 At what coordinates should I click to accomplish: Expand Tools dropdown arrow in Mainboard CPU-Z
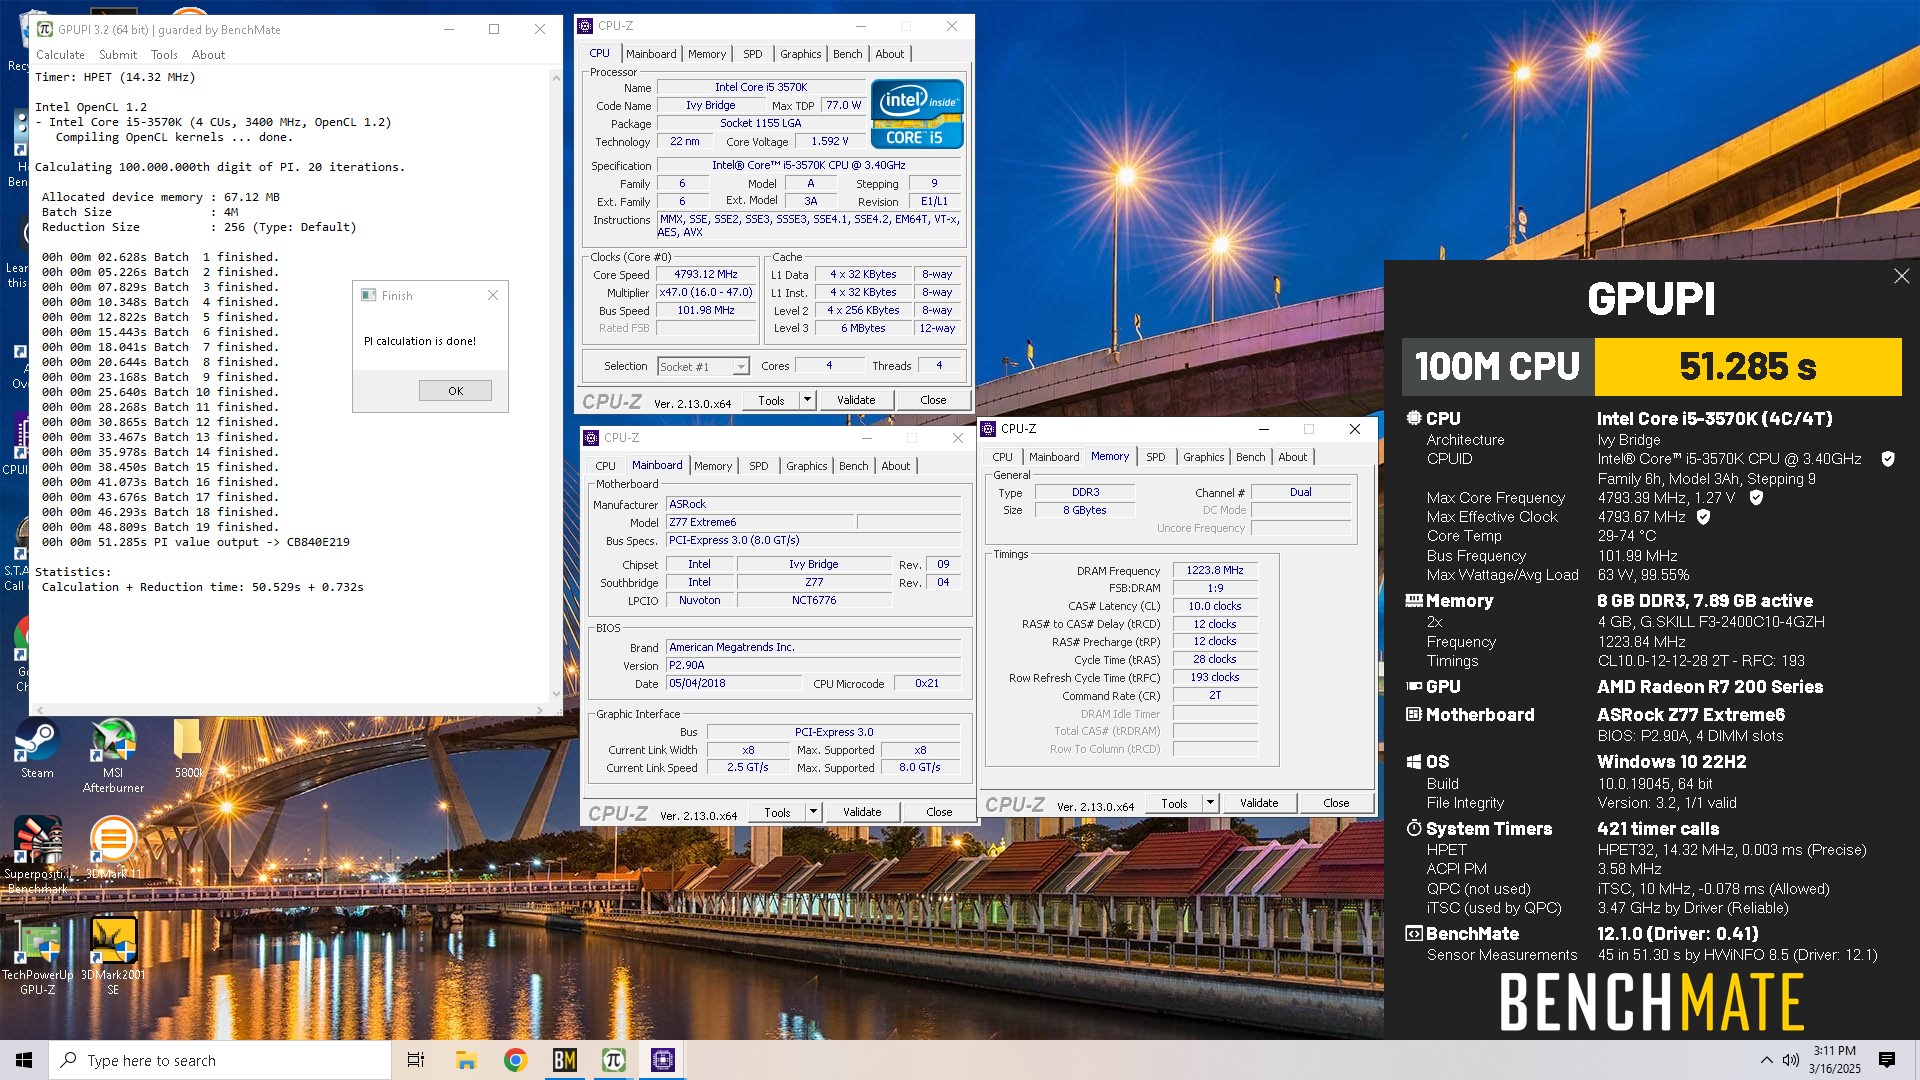(x=813, y=812)
